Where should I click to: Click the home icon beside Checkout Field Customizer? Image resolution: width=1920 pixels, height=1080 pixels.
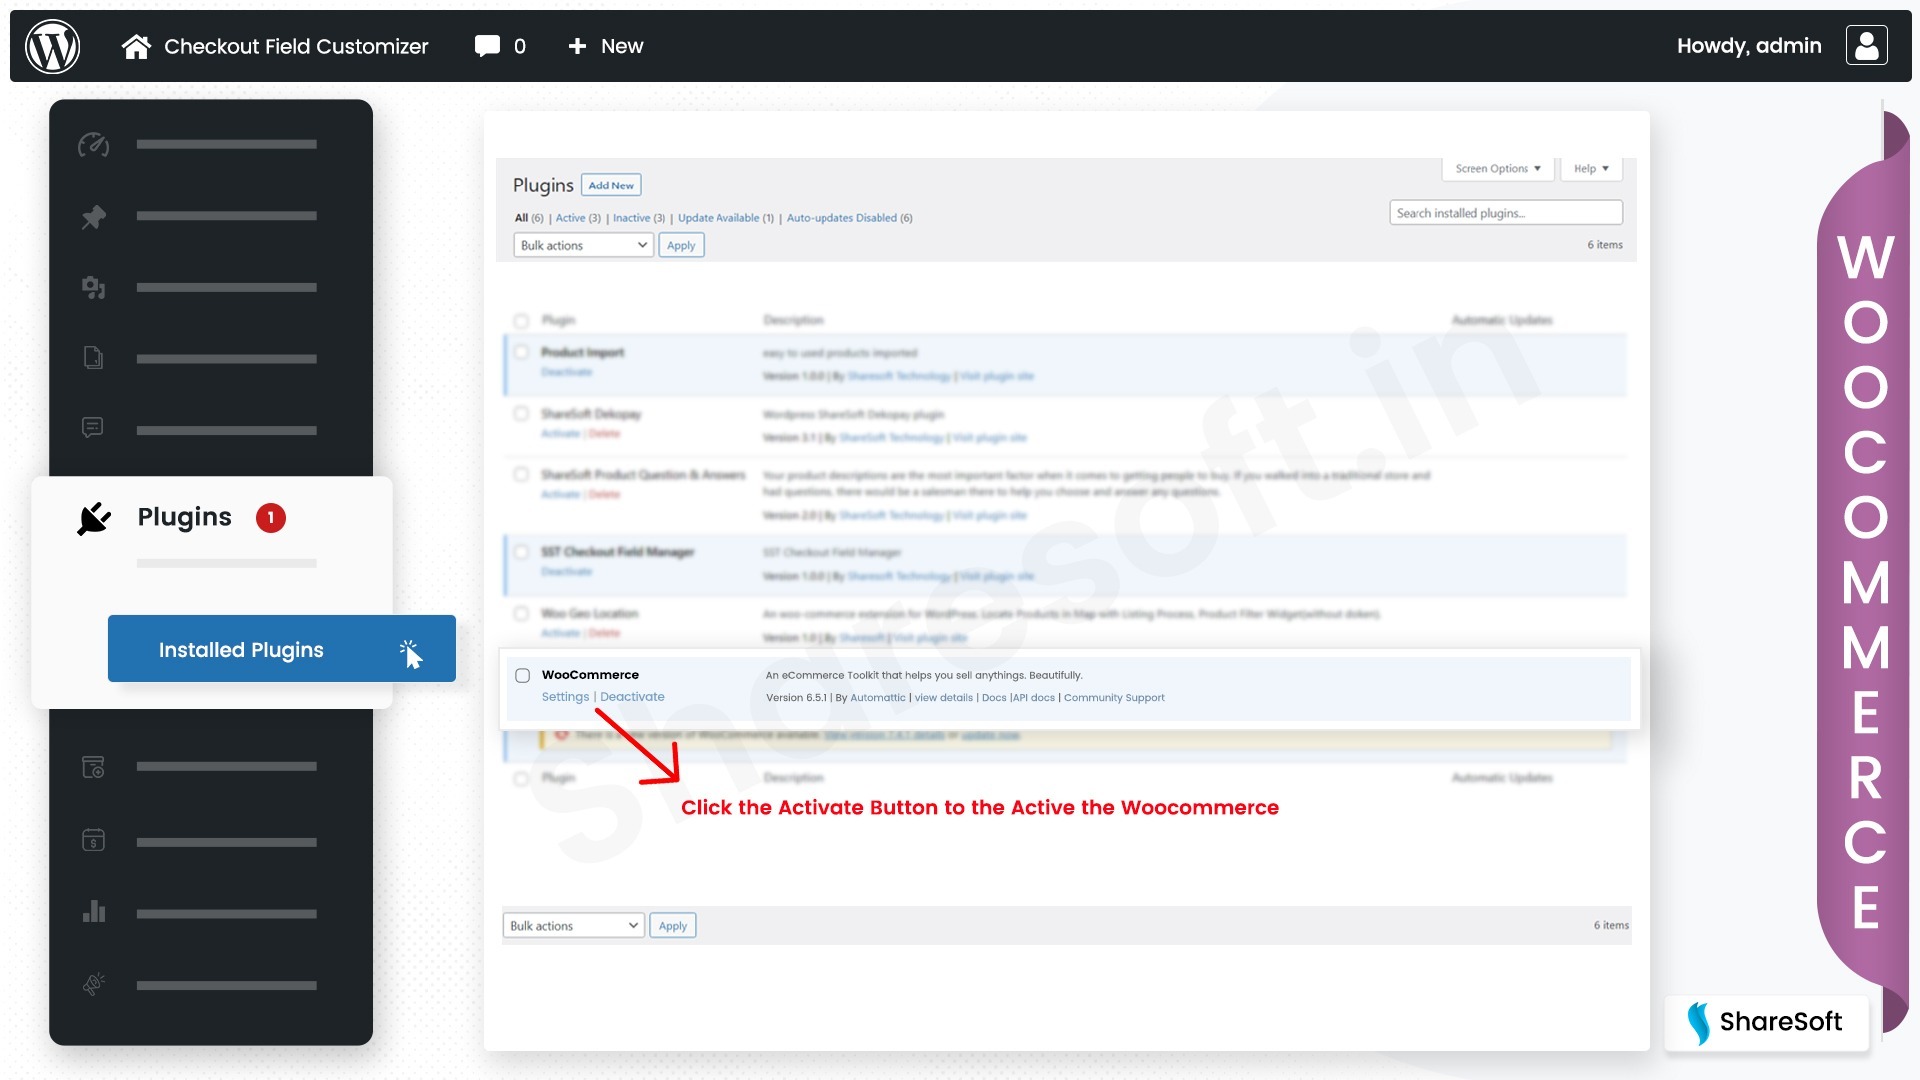tap(136, 46)
